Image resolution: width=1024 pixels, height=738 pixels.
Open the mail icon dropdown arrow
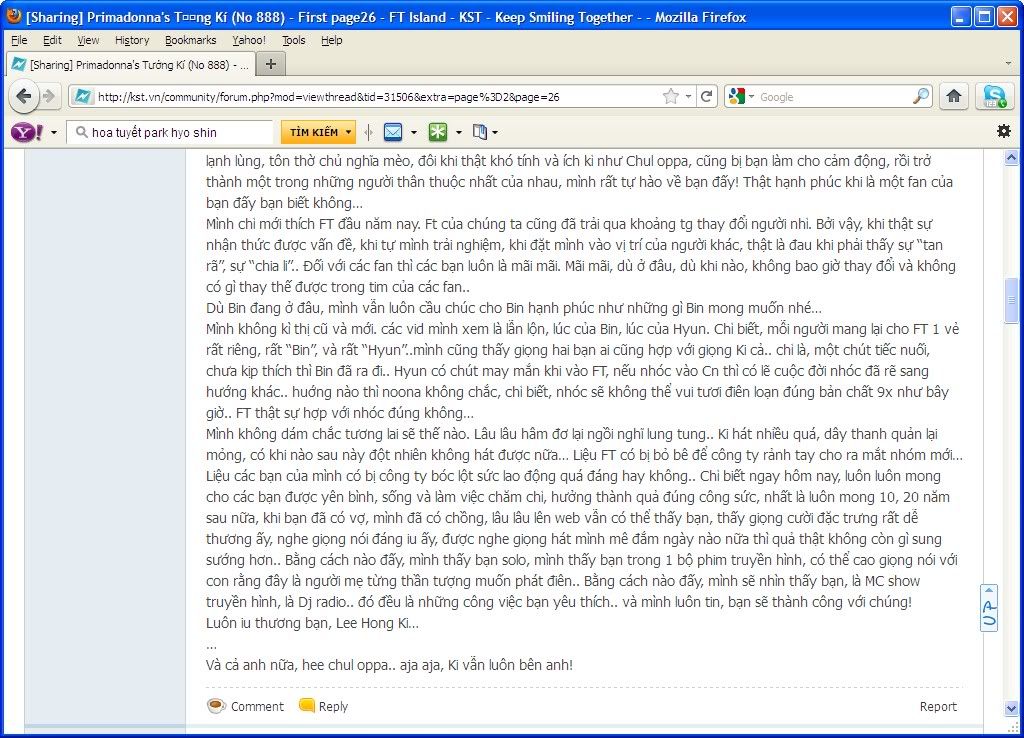(x=414, y=133)
